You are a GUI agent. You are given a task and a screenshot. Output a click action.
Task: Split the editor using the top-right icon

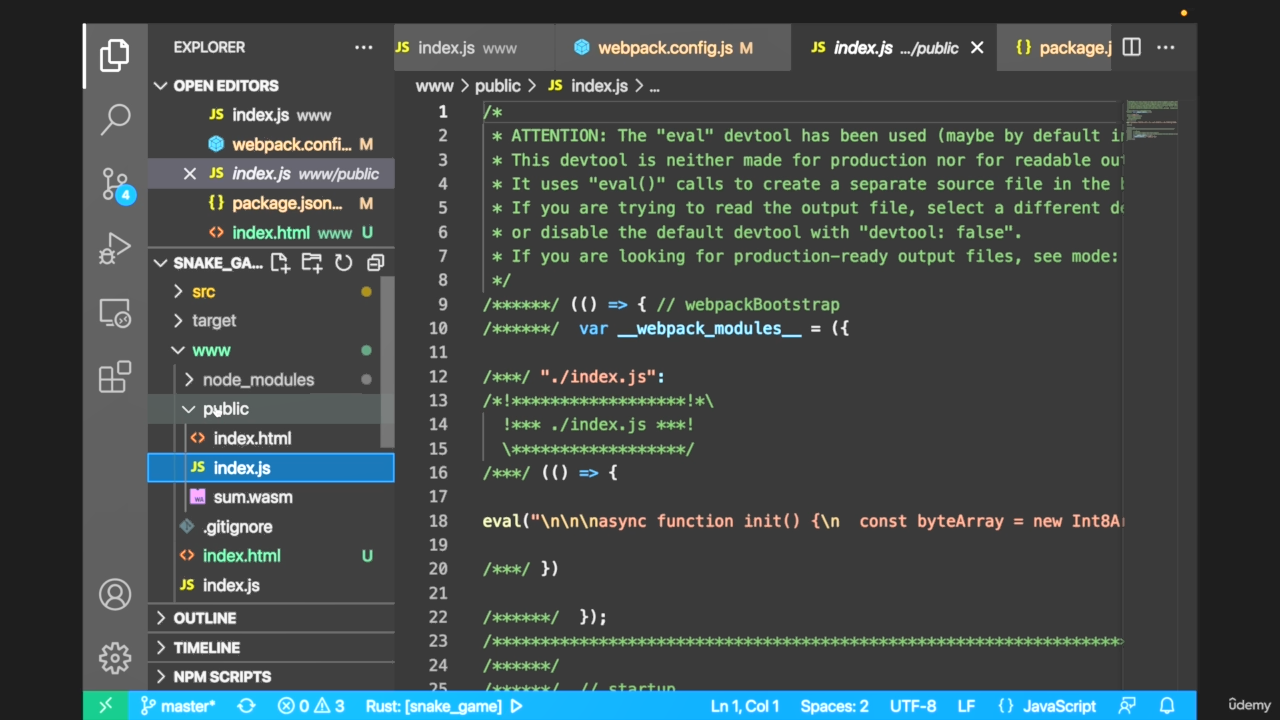click(x=1131, y=47)
